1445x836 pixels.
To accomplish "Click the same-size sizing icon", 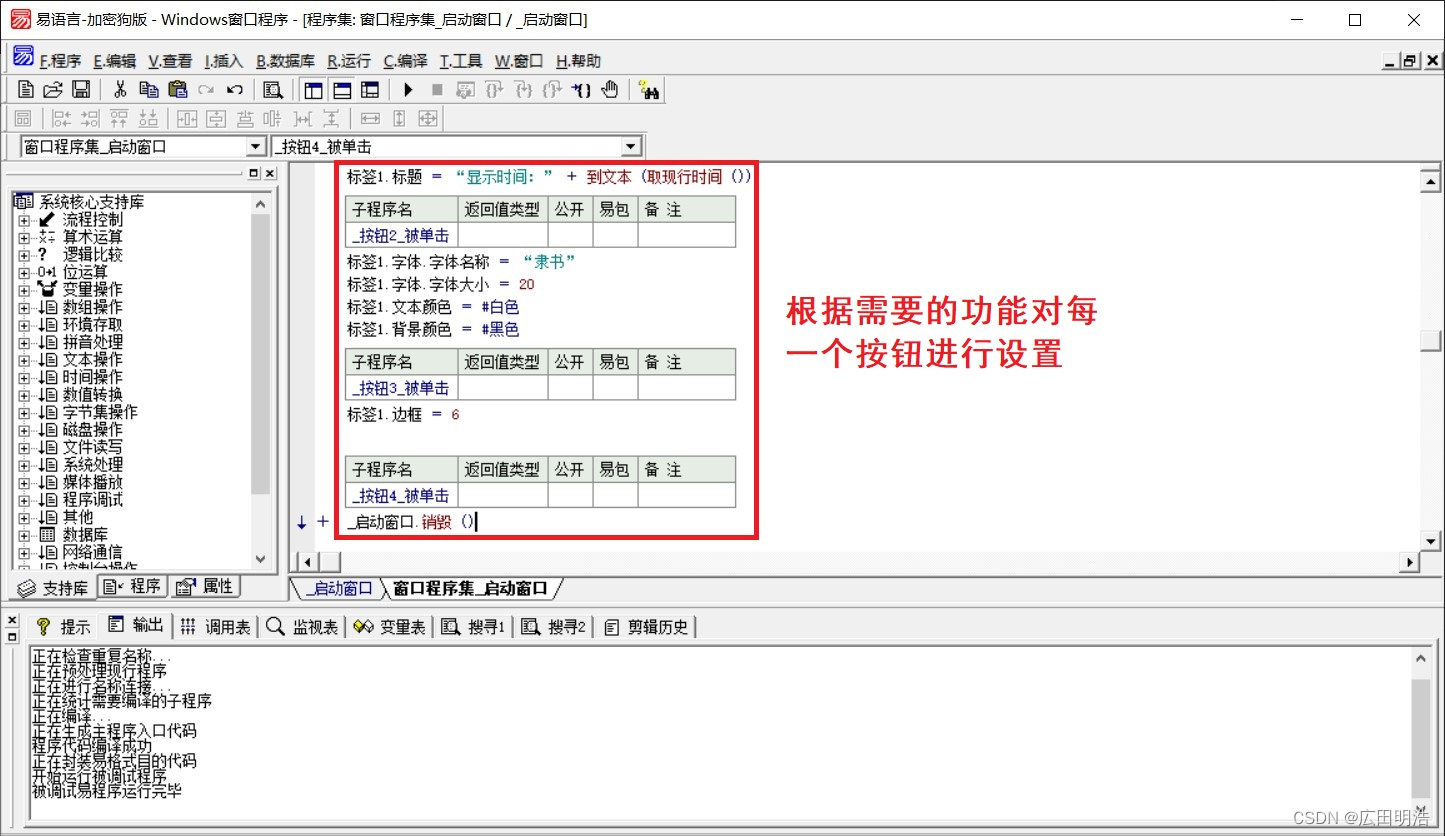I will coord(428,119).
